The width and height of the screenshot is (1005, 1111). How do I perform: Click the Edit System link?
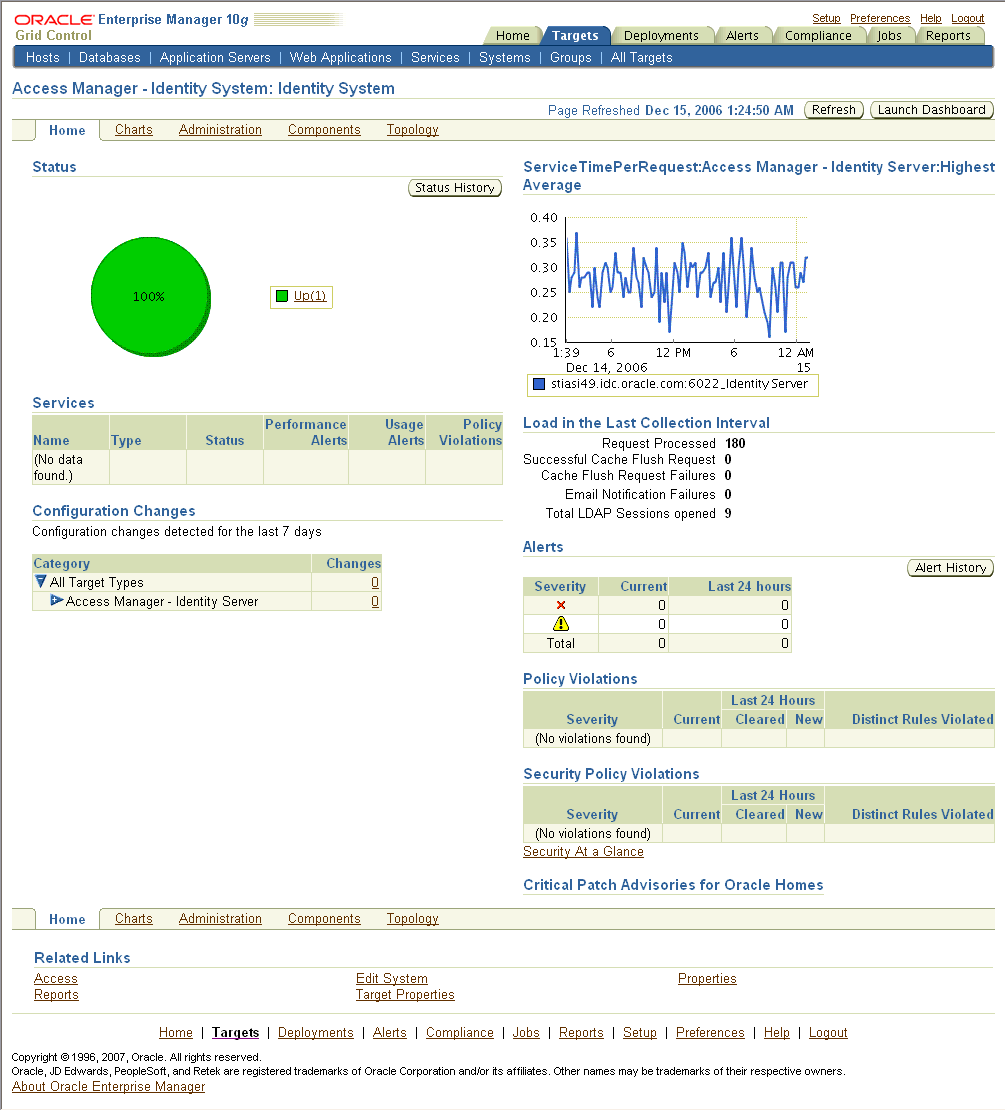coord(390,978)
